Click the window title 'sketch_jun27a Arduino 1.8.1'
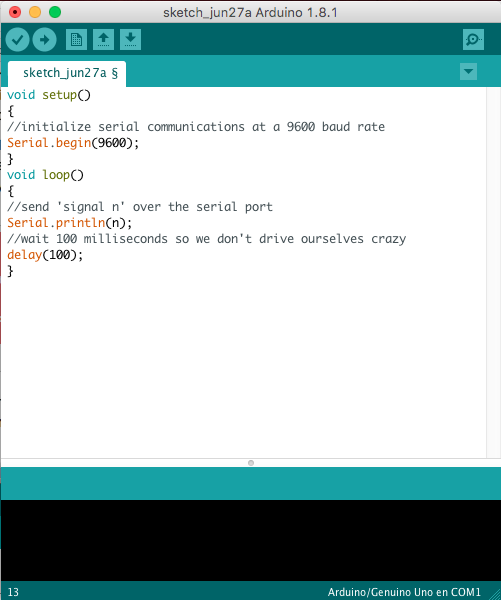The height and width of the screenshot is (600, 501). [x=250, y=13]
